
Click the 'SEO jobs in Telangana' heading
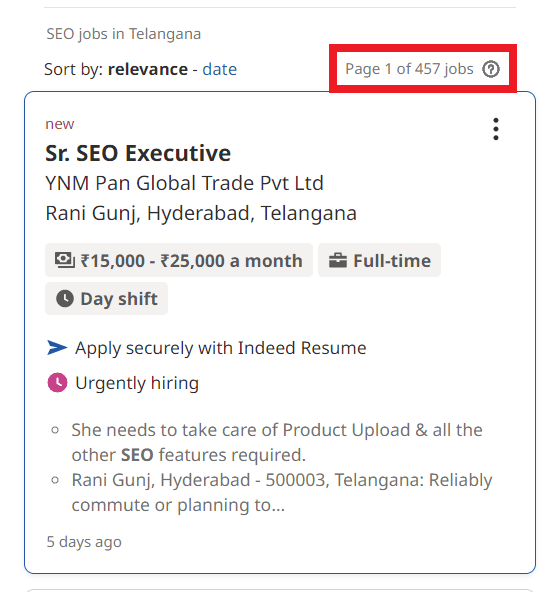(x=123, y=34)
